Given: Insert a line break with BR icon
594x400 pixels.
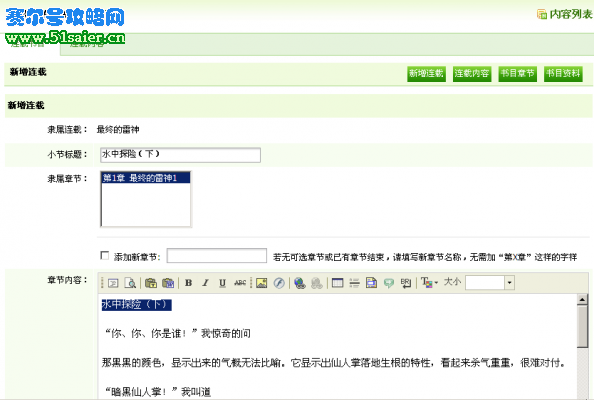Looking at the screenshot, I should 406,283.
